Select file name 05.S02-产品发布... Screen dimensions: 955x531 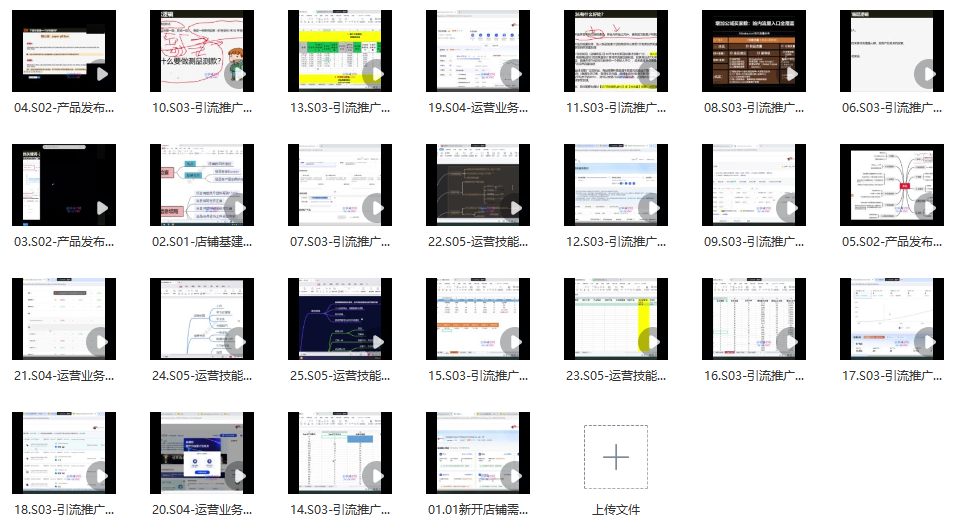pyautogui.click(x=892, y=242)
